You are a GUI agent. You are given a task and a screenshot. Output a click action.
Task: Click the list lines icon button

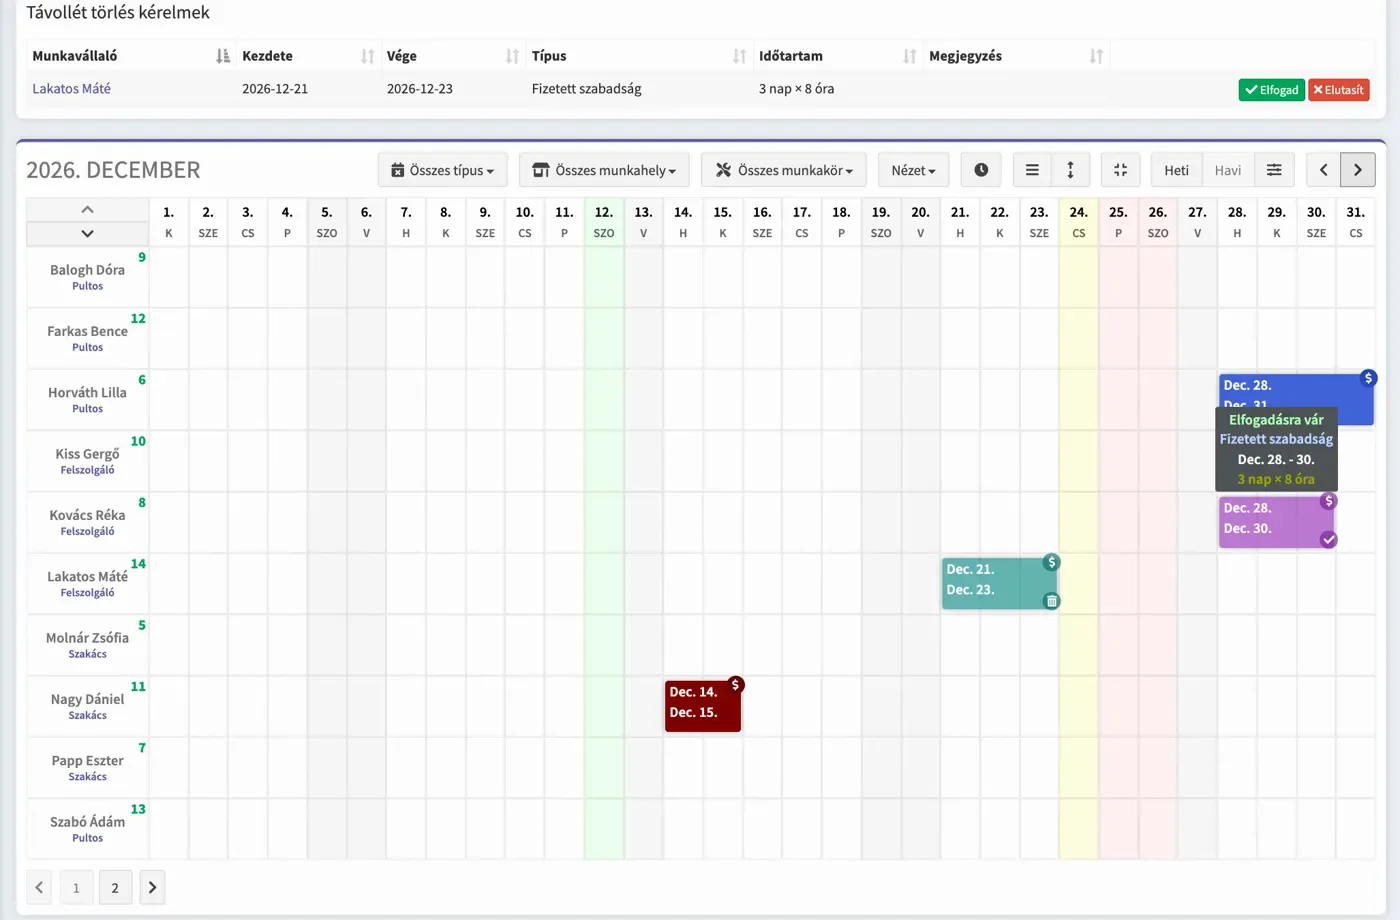click(1032, 170)
